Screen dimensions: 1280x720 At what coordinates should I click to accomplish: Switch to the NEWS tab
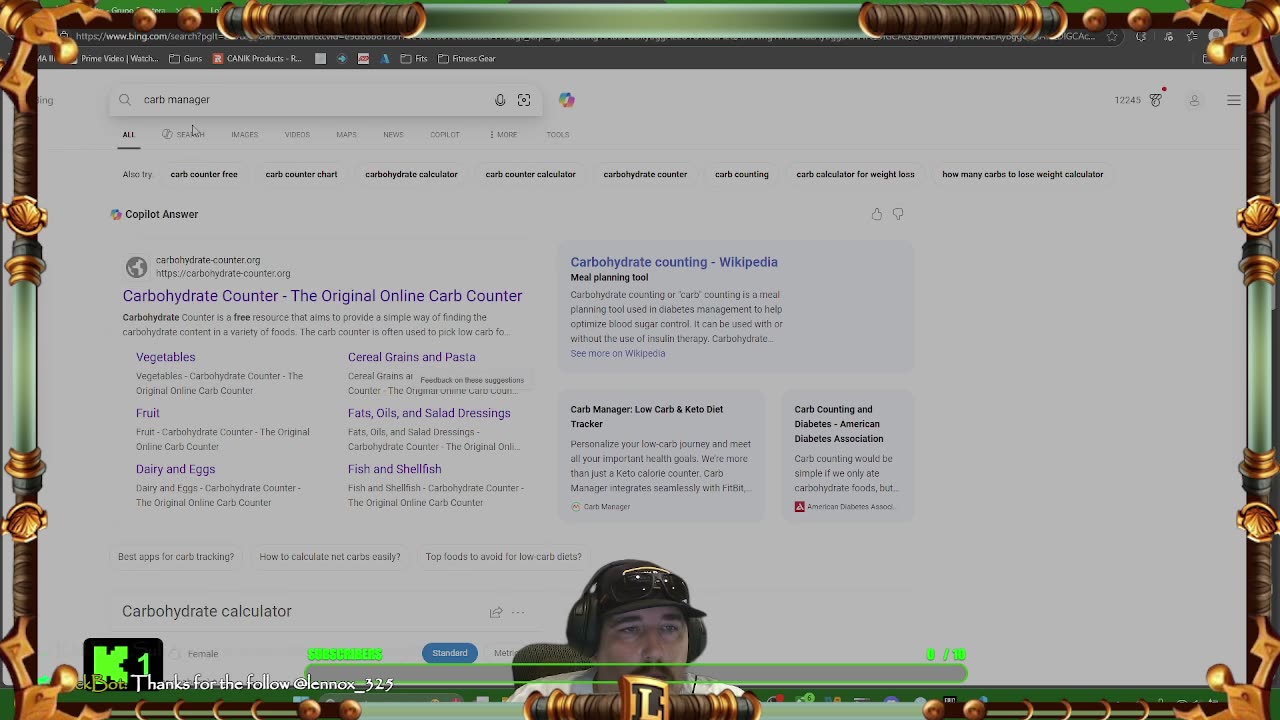[x=393, y=134]
